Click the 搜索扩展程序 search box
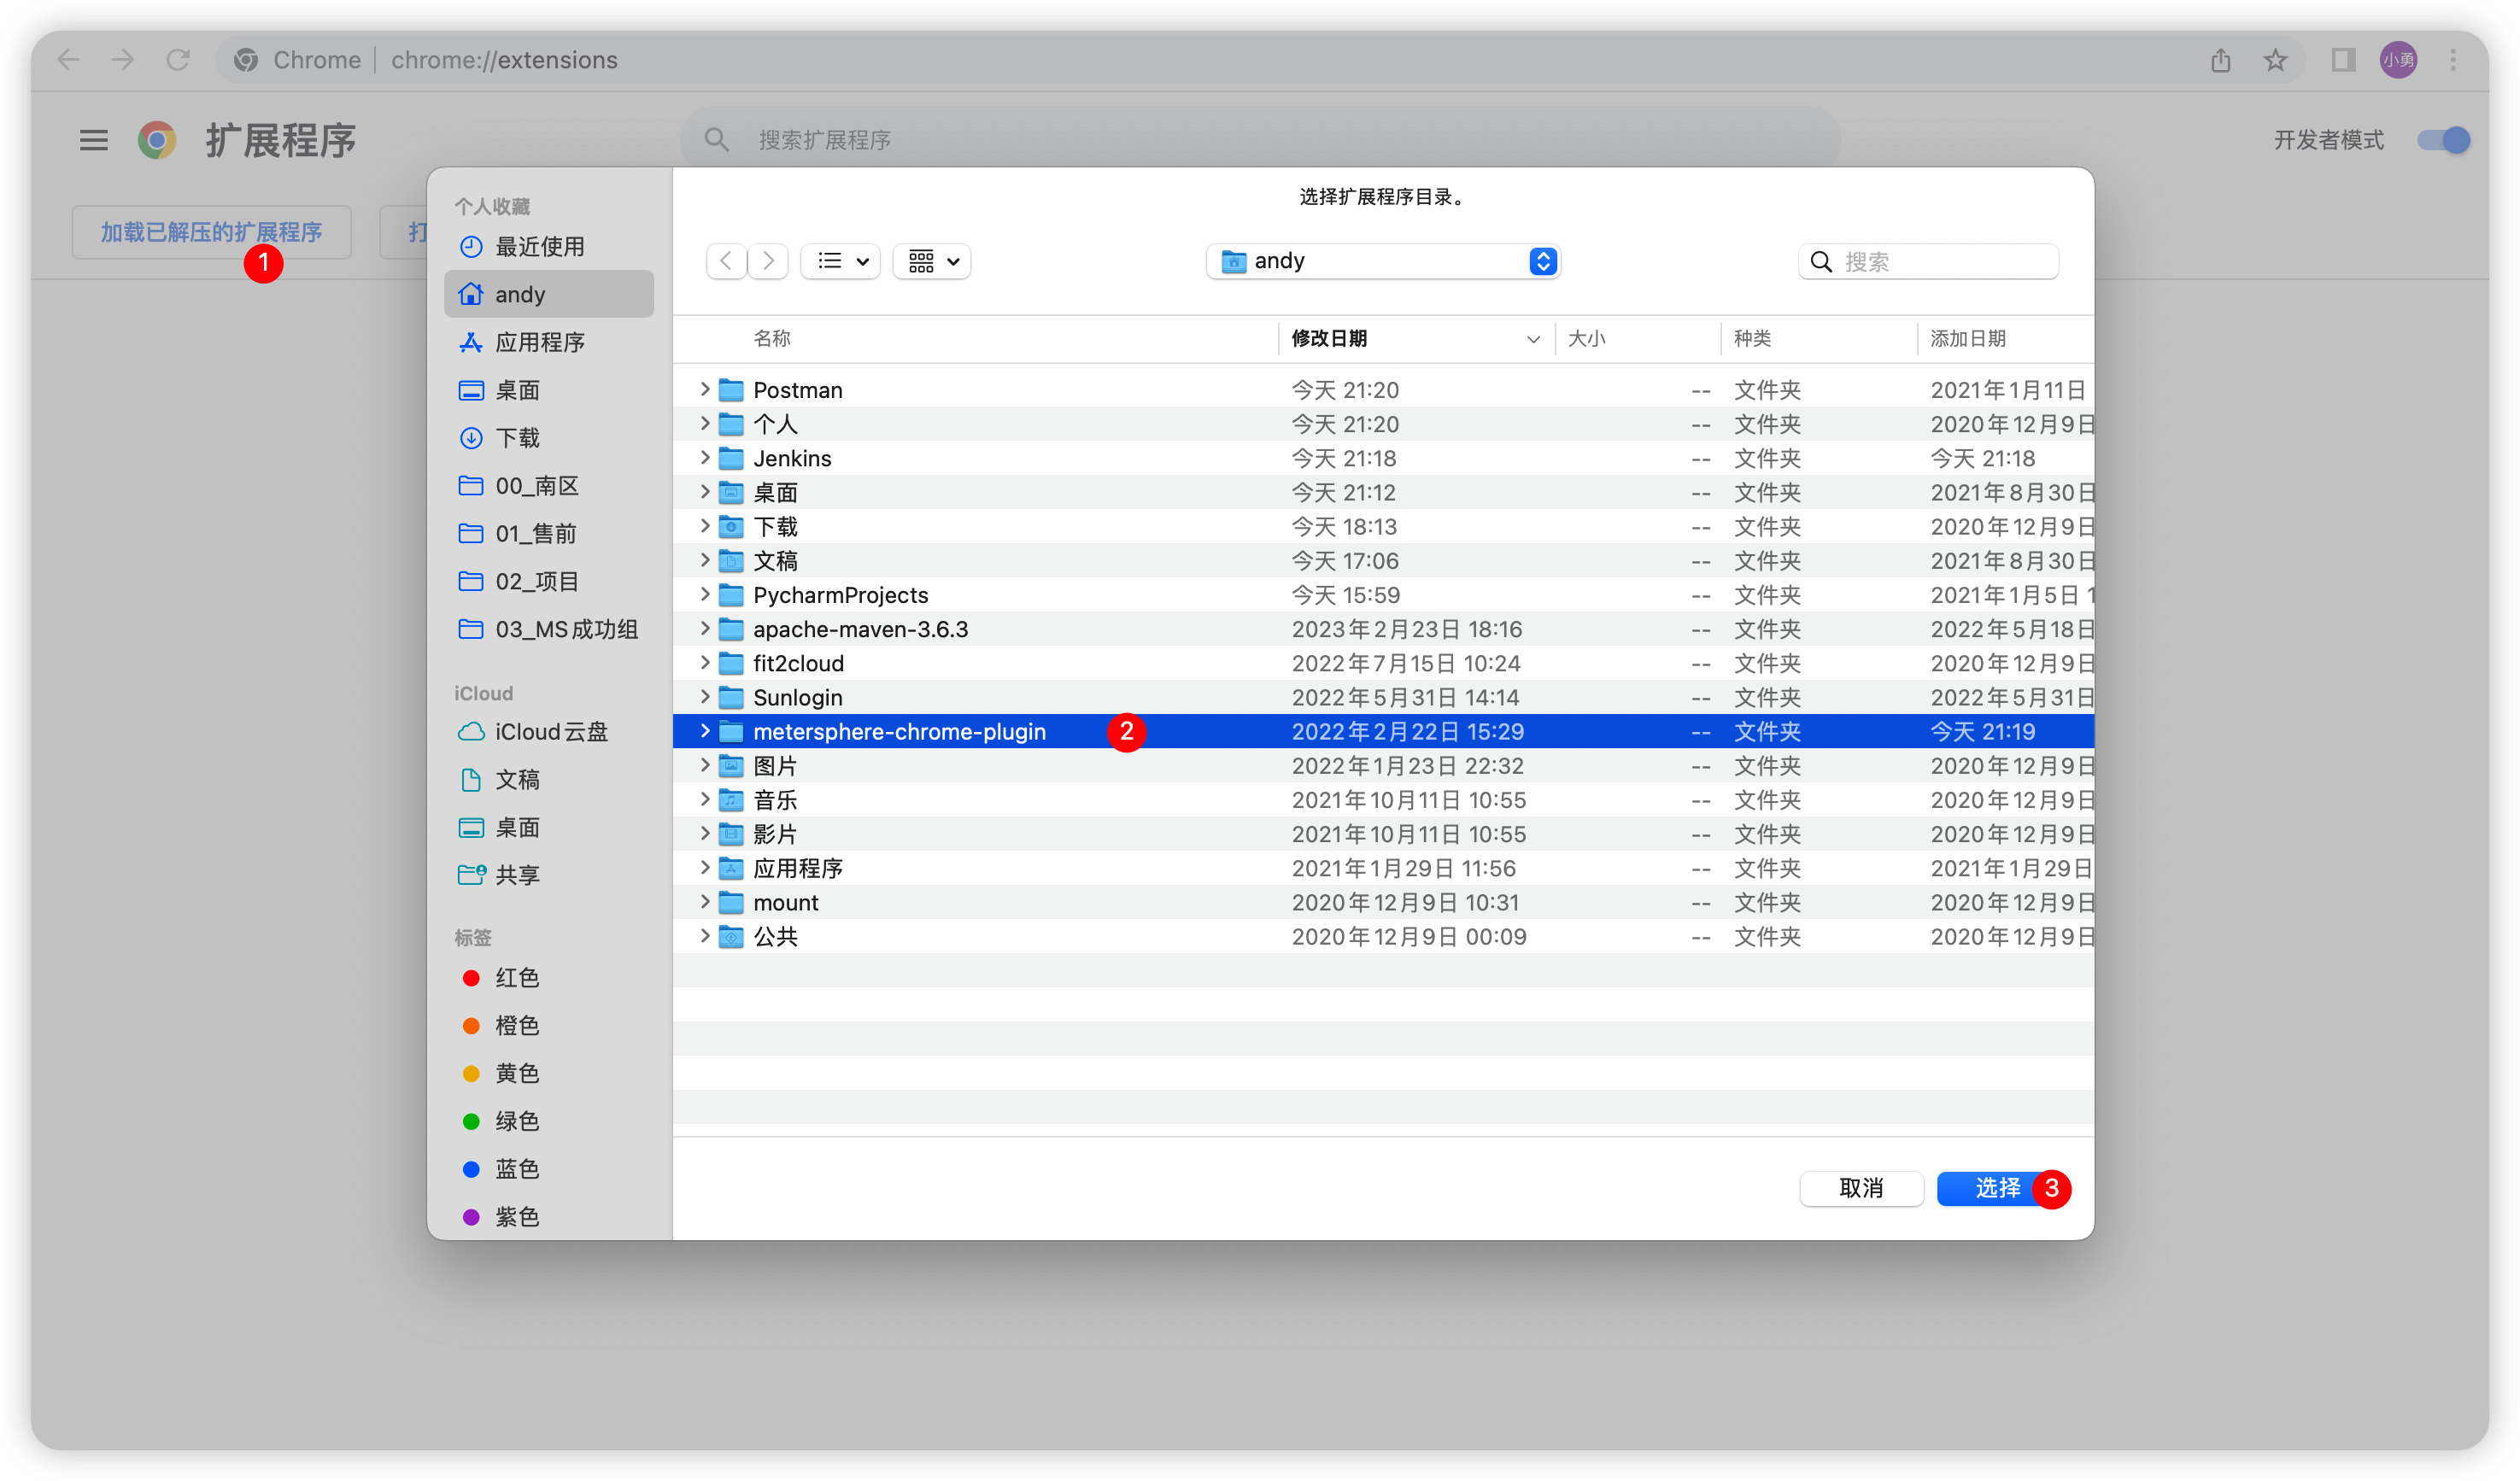This screenshot has width=2520, height=1481. [1260, 140]
